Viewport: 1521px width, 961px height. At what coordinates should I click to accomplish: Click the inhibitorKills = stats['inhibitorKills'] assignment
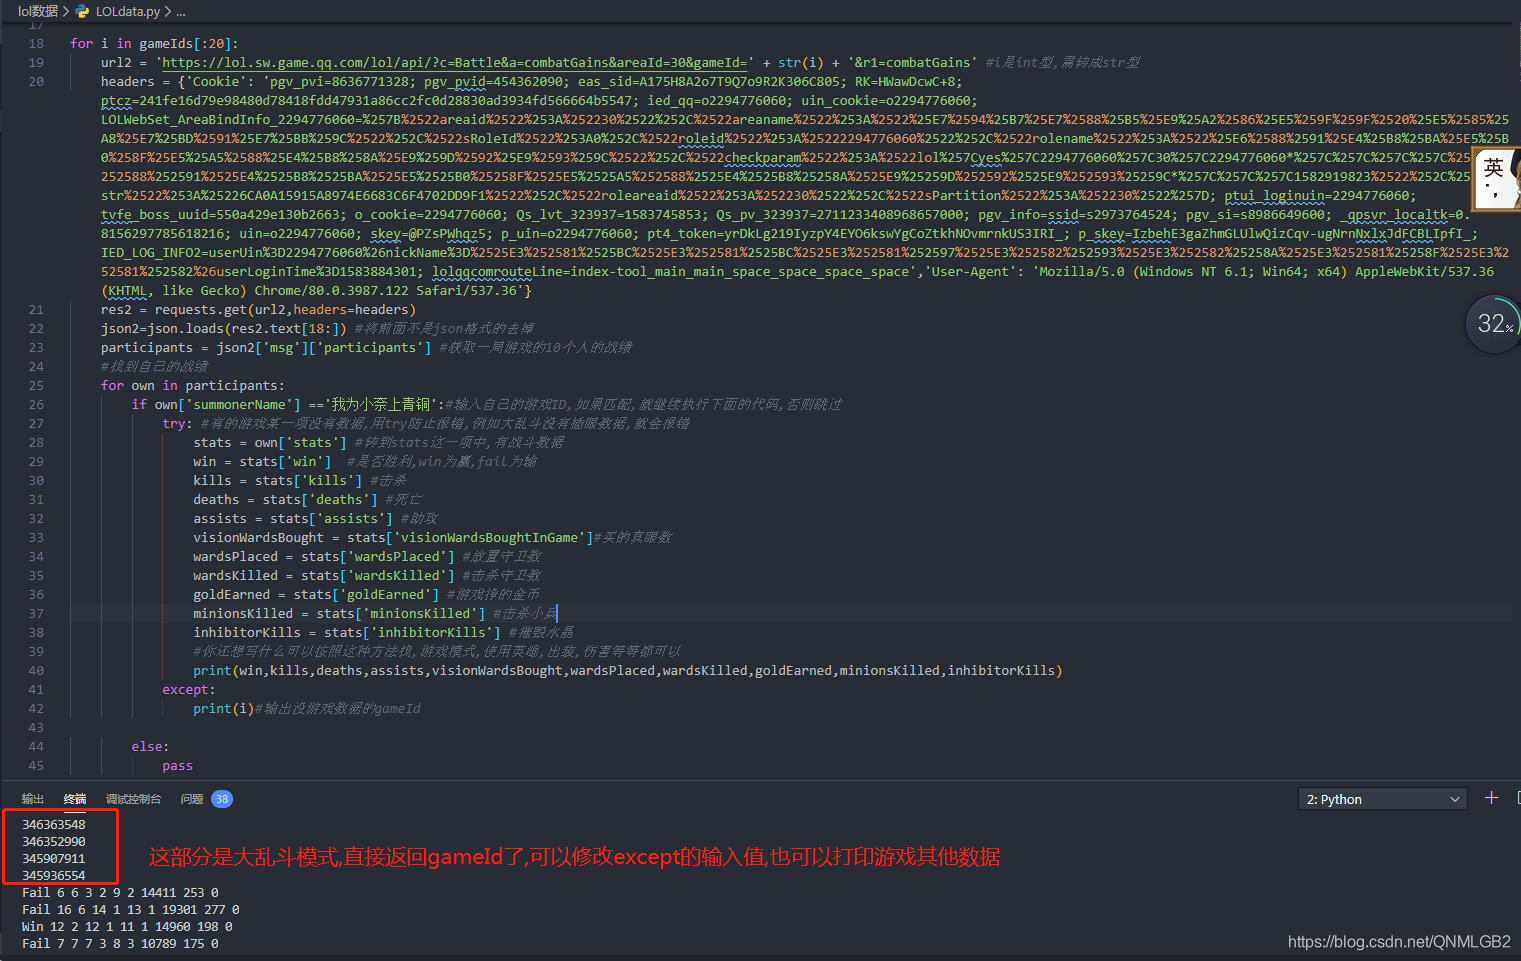(x=347, y=632)
